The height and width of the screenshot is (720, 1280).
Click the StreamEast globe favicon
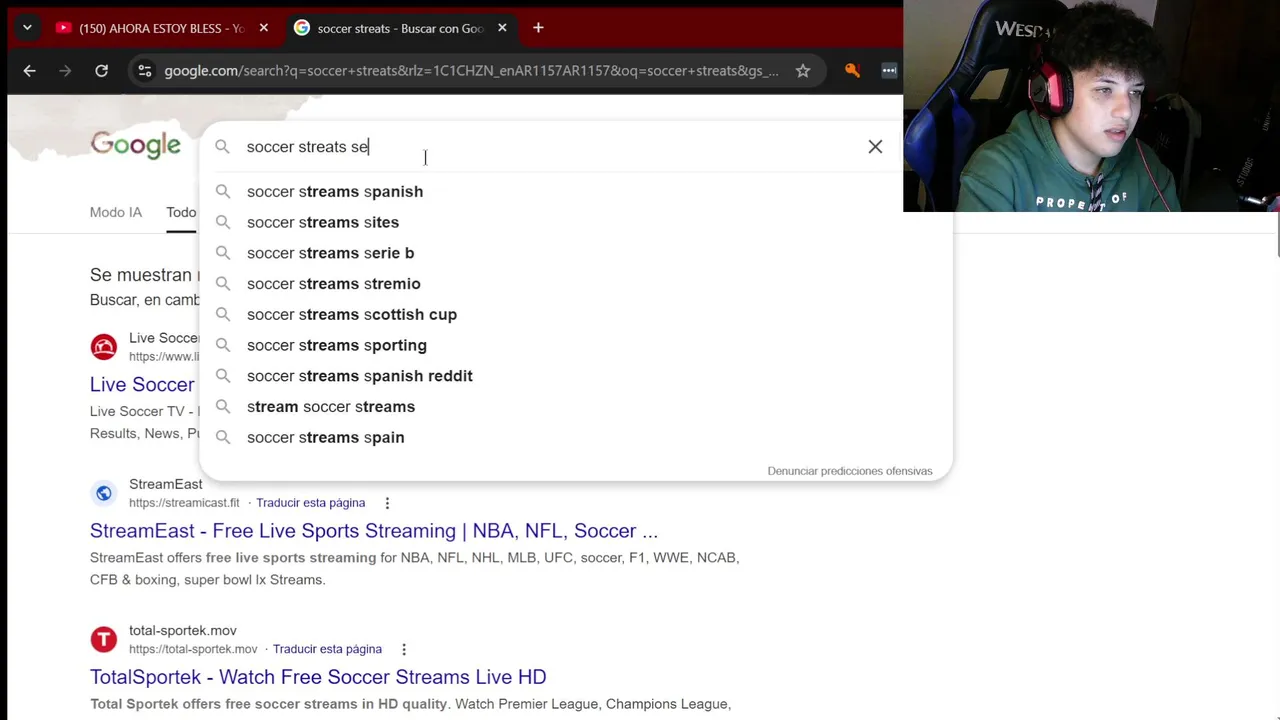[104, 493]
